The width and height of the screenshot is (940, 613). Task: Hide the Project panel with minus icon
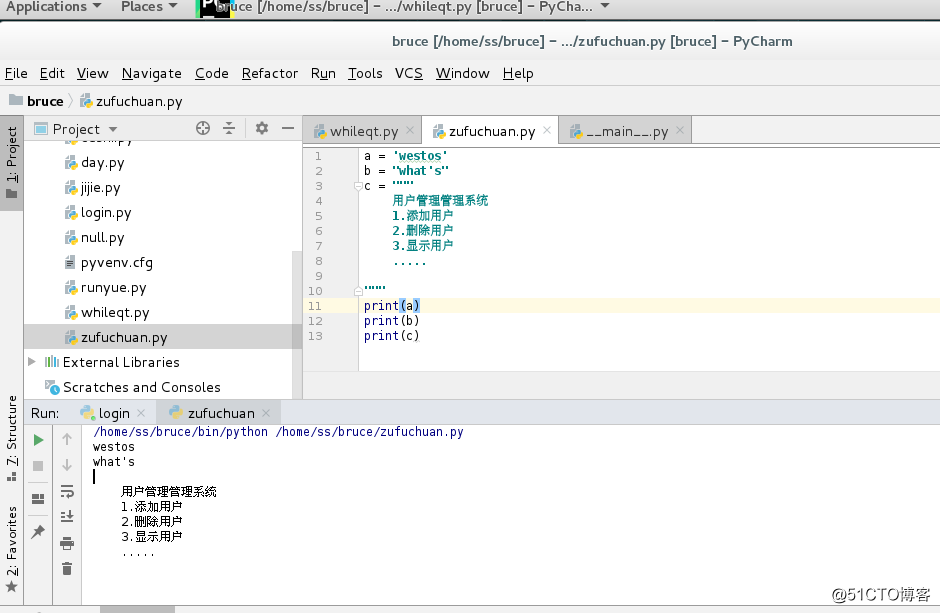[288, 128]
